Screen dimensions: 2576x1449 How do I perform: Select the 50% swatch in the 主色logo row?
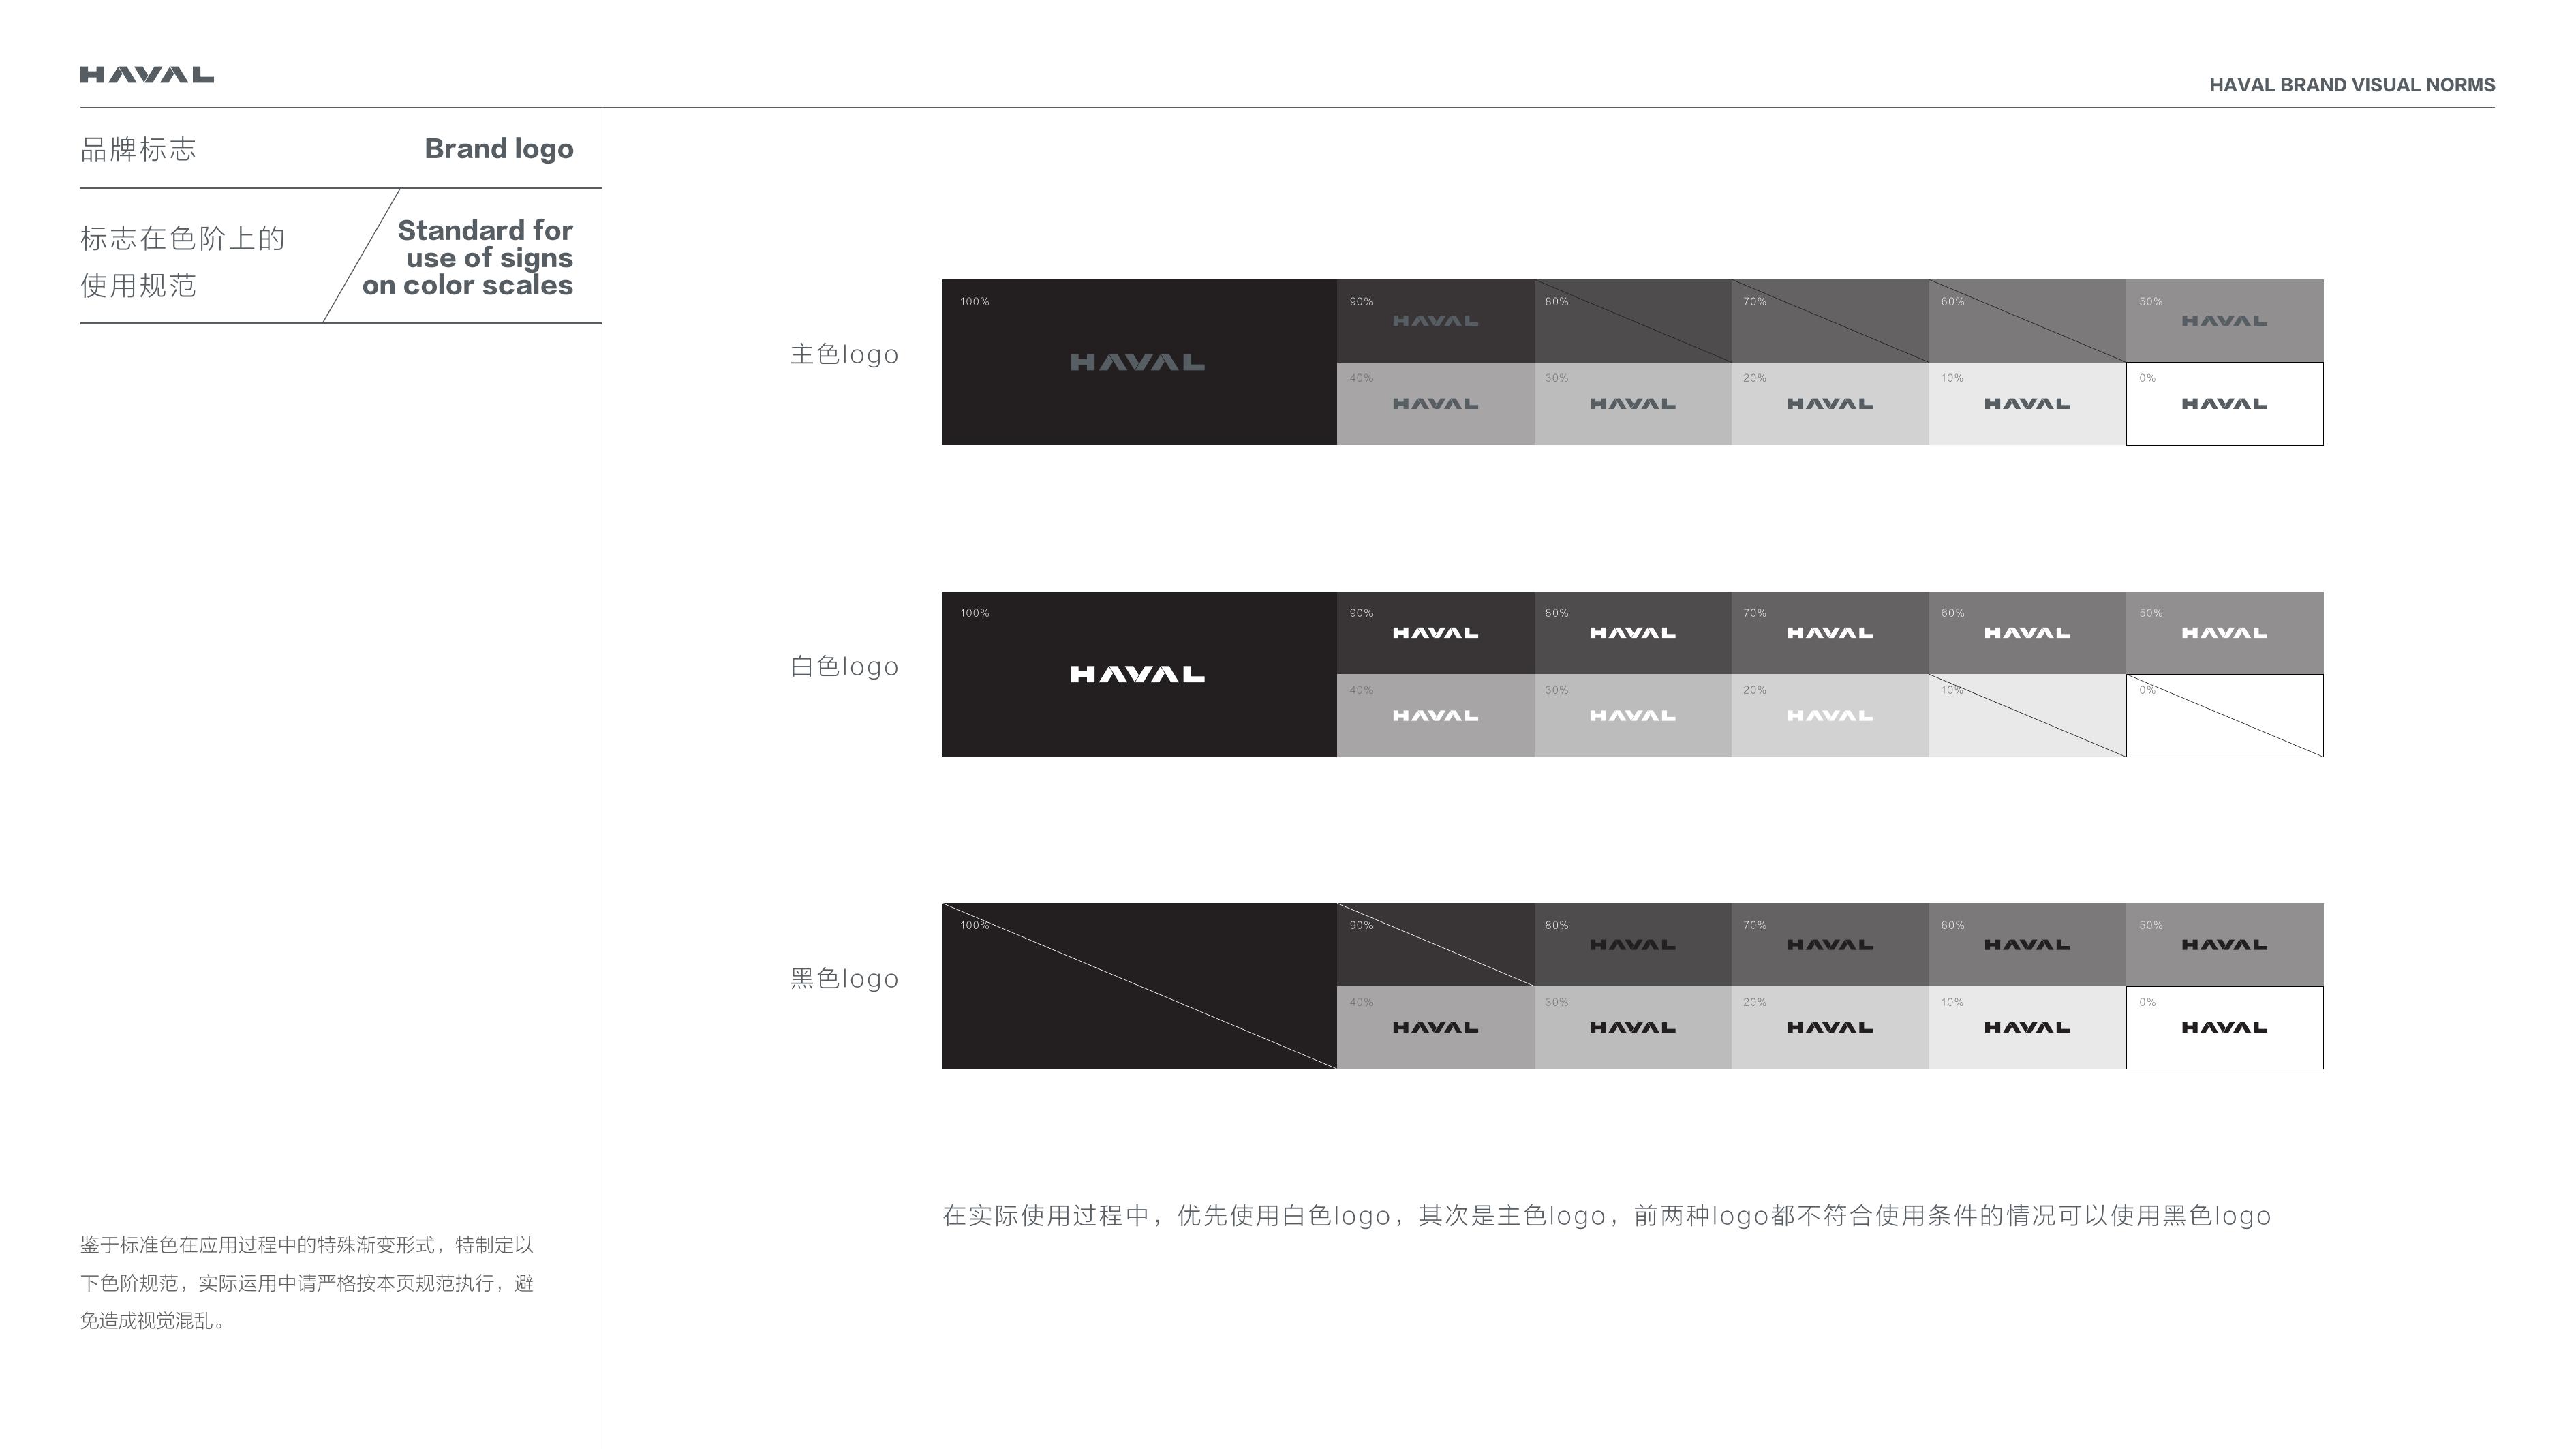click(2225, 321)
